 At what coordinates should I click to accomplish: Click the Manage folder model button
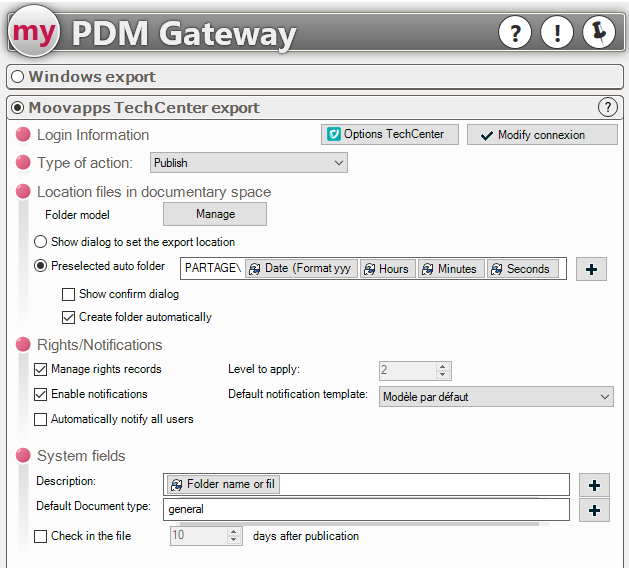click(x=215, y=214)
